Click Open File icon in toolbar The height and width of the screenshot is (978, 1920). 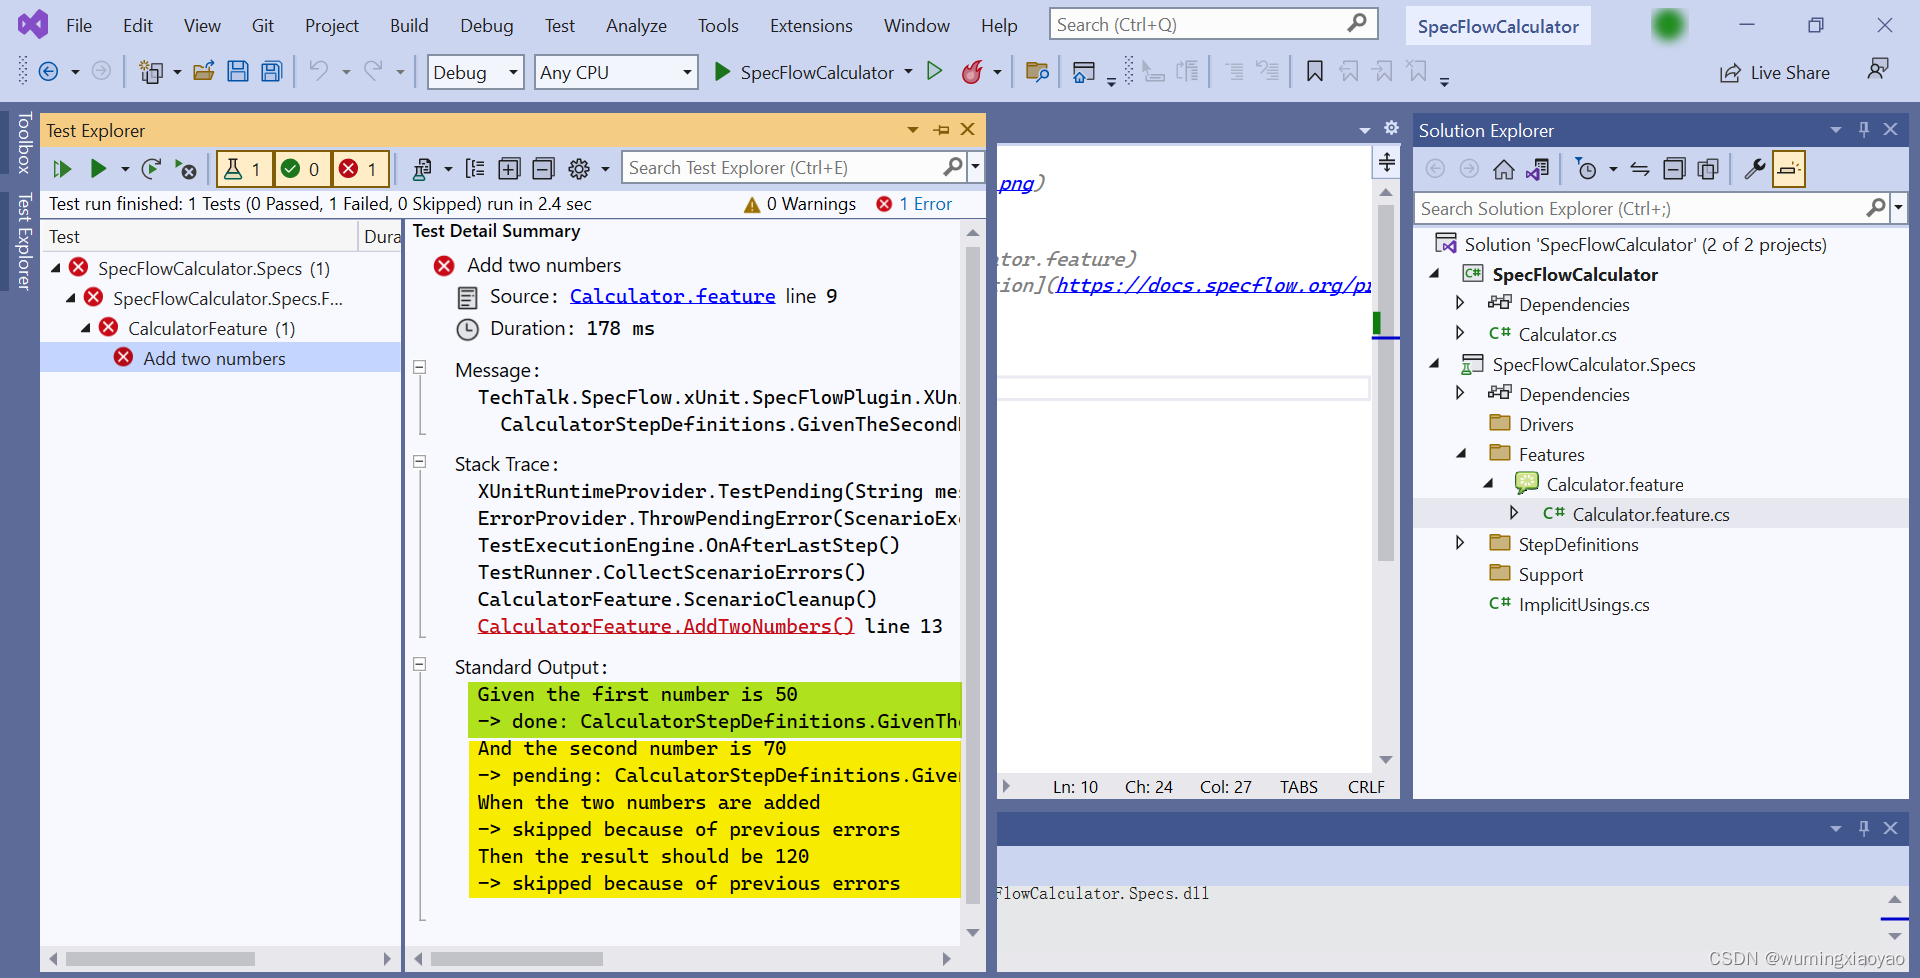pyautogui.click(x=204, y=71)
